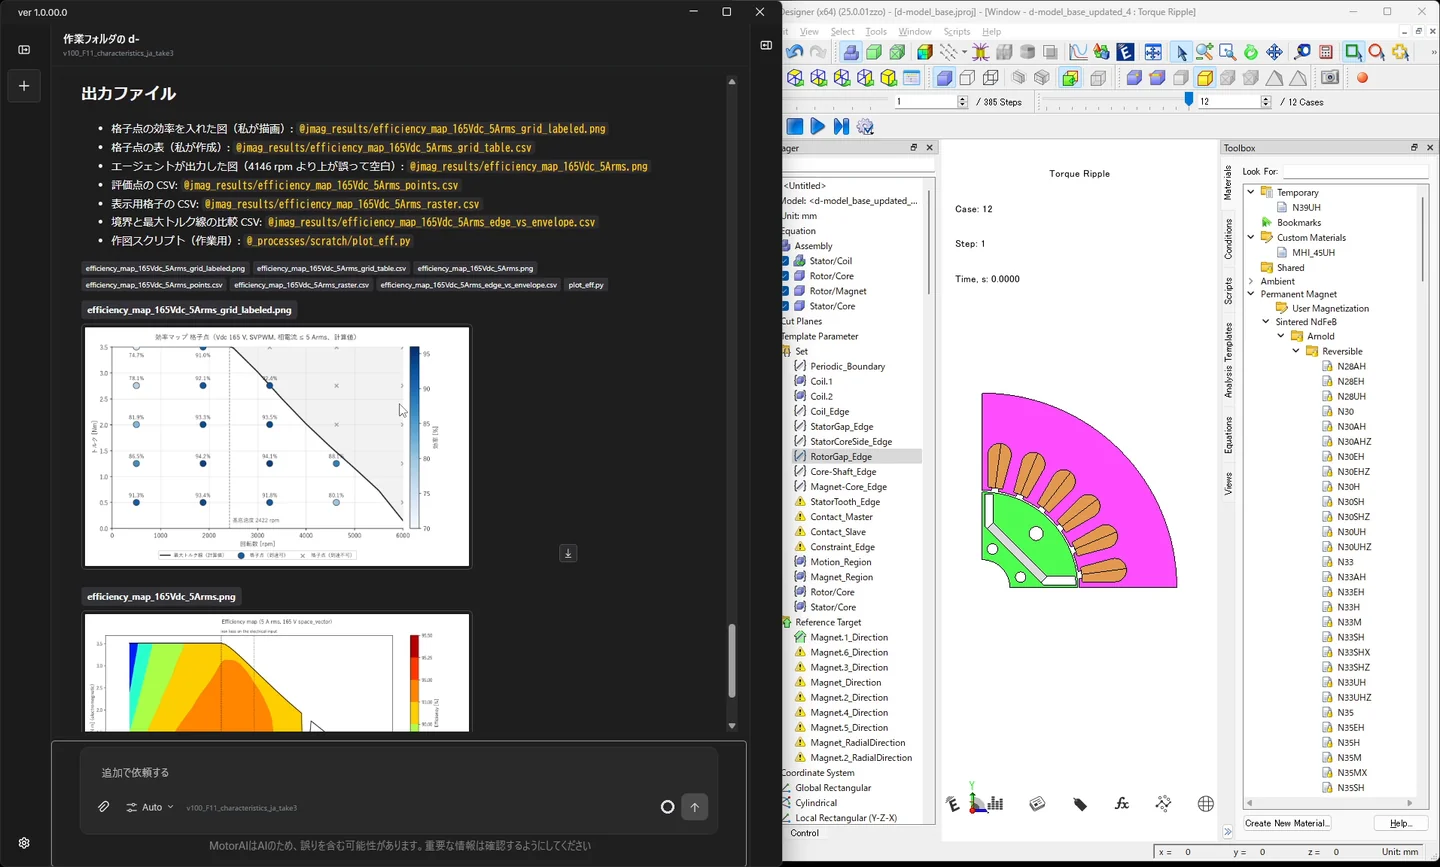Click the undo arrow in Designer toolbar
The width and height of the screenshot is (1440, 867).
click(x=795, y=52)
